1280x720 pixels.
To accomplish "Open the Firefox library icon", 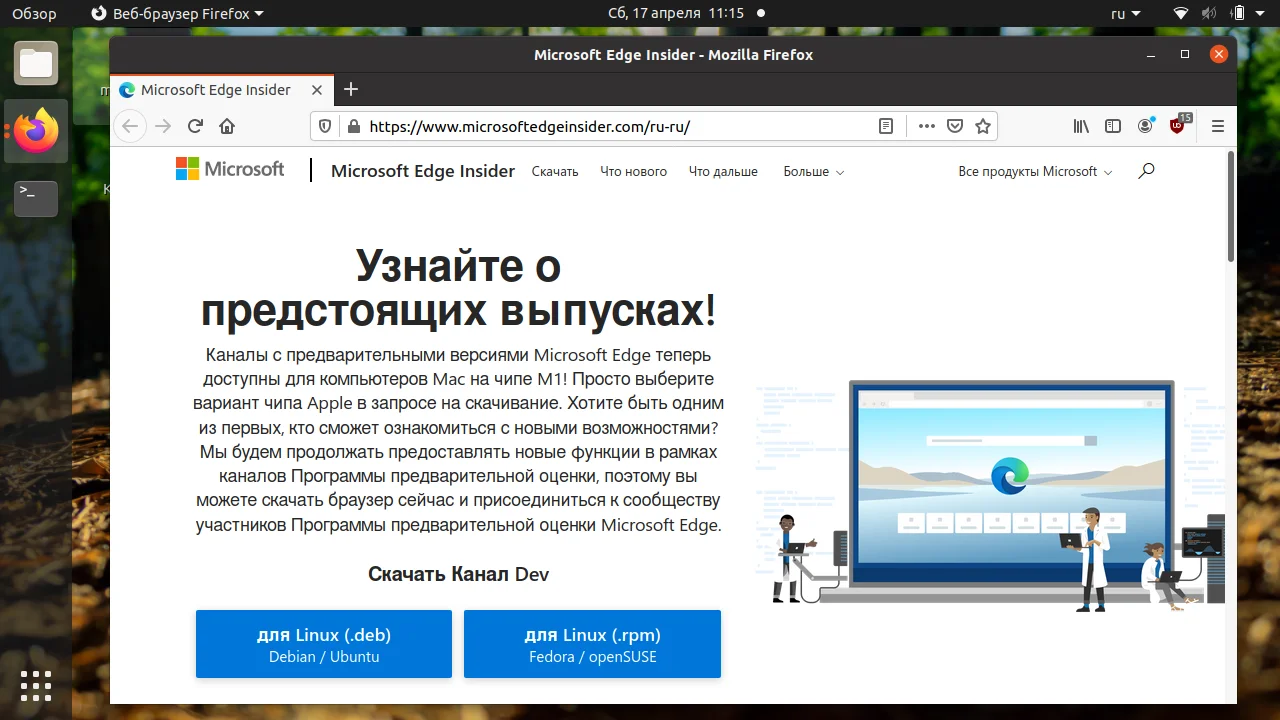I will tap(1081, 126).
